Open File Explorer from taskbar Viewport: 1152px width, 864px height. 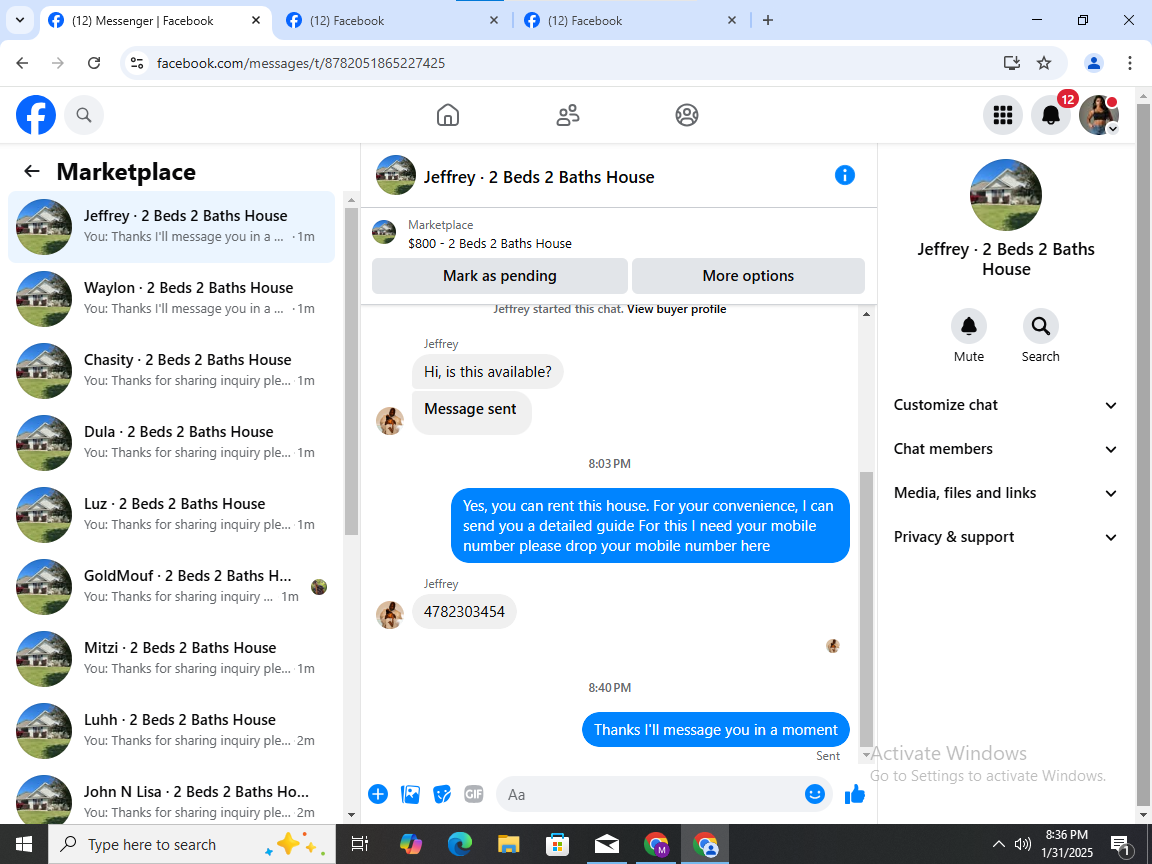point(508,844)
